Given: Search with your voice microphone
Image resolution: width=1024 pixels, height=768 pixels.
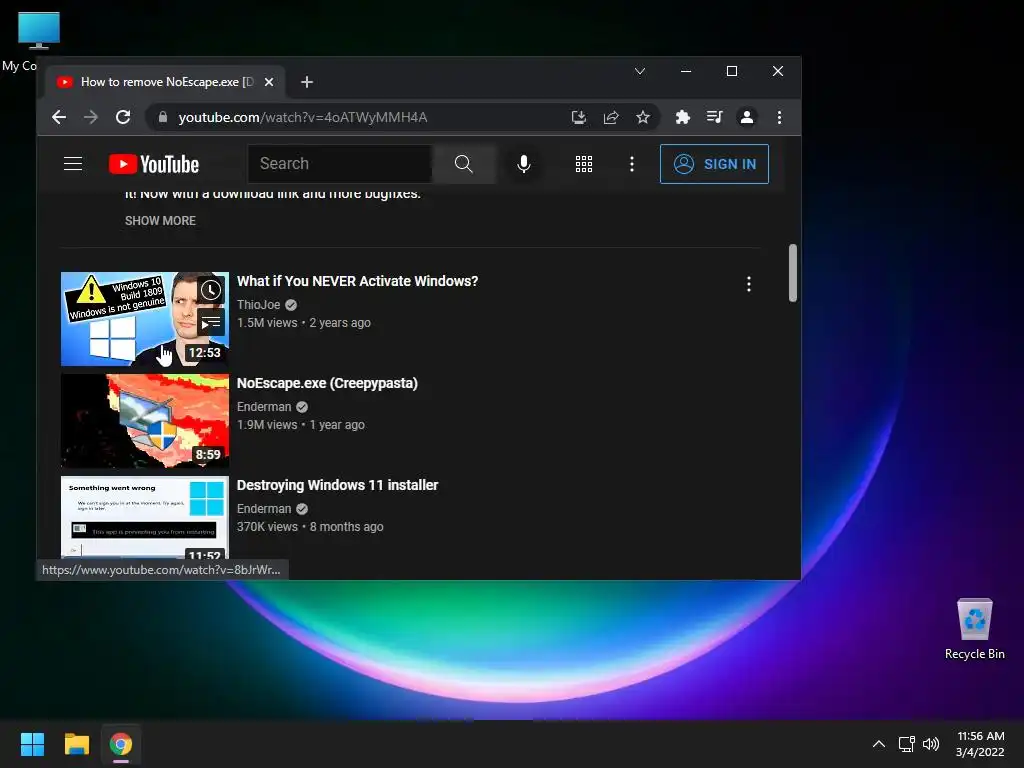Looking at the screenshot, I should pos(524,163).
